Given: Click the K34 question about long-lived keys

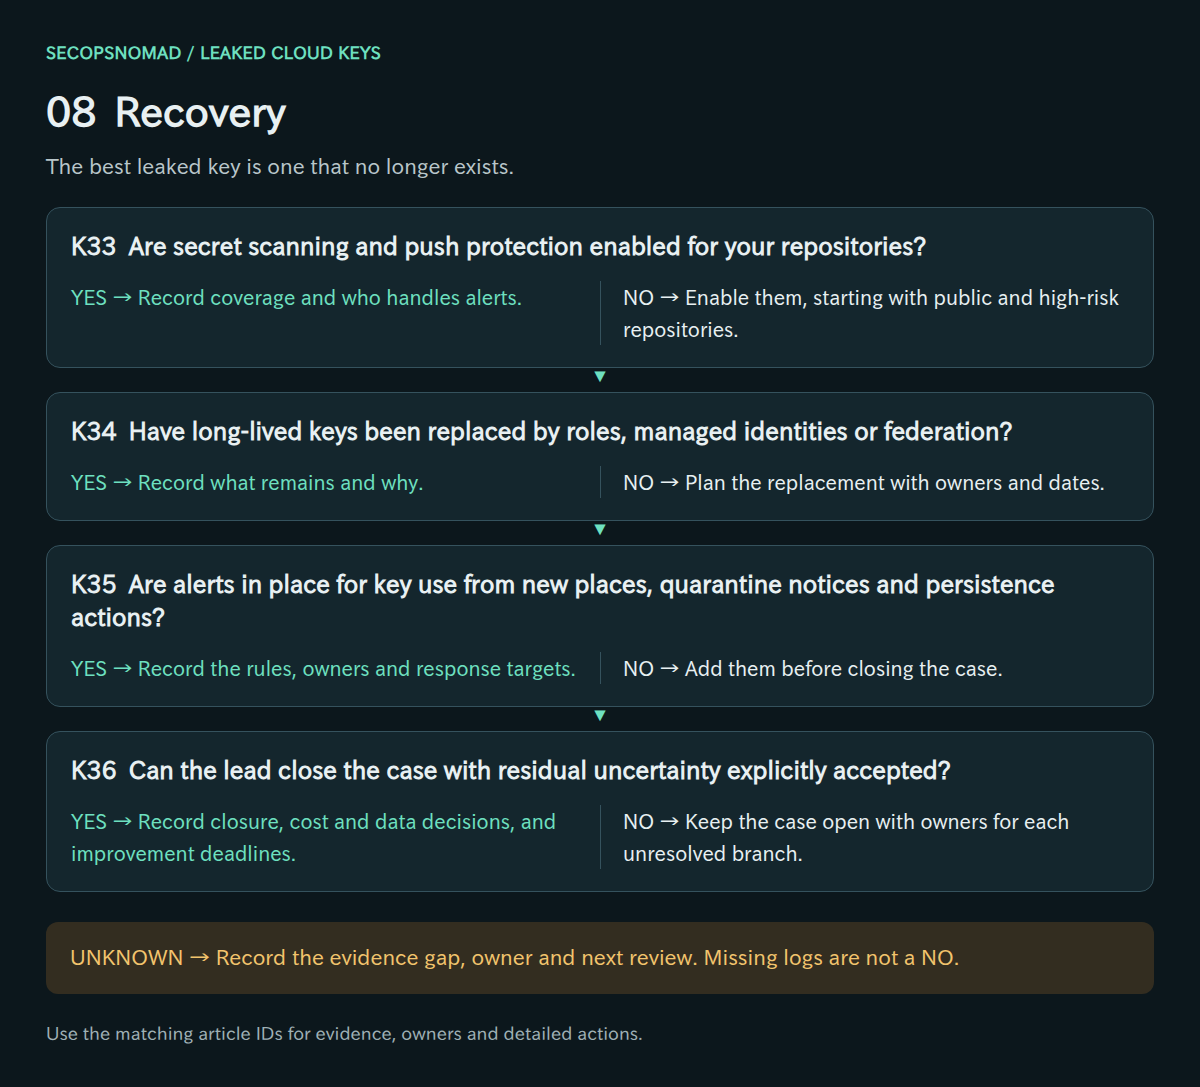Looking at the screenshot, I should coord(541,431).
